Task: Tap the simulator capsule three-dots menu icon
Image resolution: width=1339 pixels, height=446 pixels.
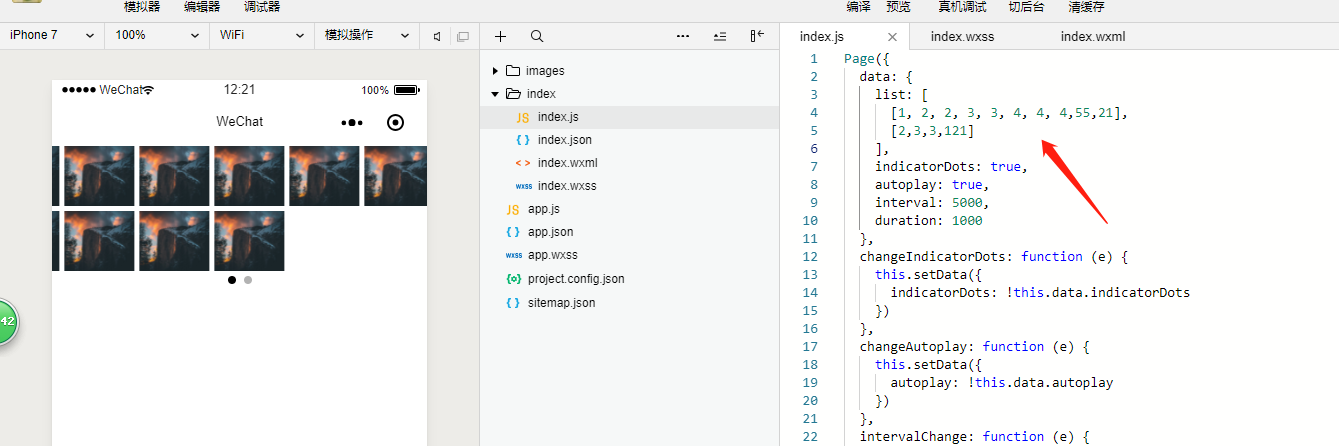Action: click(351, 122)
